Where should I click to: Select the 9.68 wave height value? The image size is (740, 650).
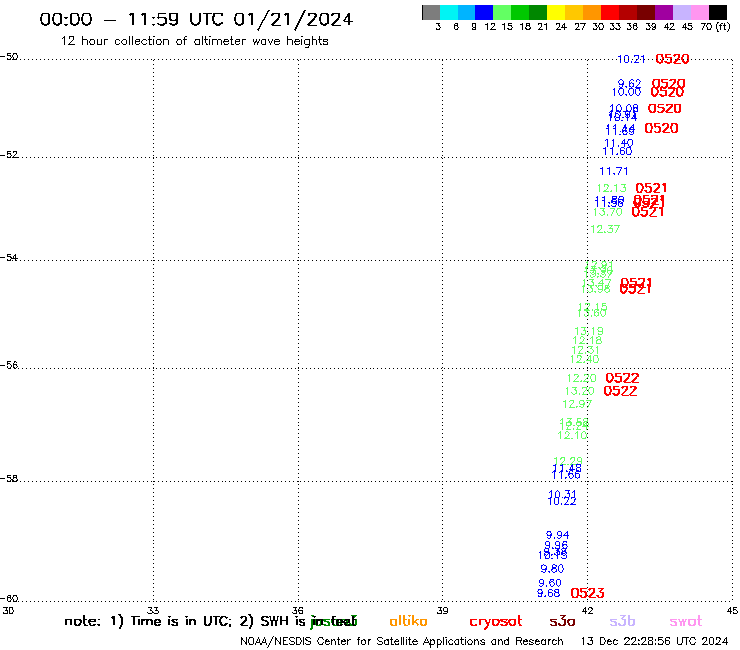pyautogui.click(x=548, y=593)
